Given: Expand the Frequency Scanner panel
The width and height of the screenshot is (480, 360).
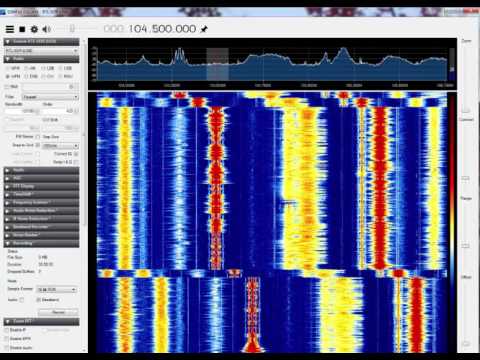Looking at the screenshot, I should point(41,203).
